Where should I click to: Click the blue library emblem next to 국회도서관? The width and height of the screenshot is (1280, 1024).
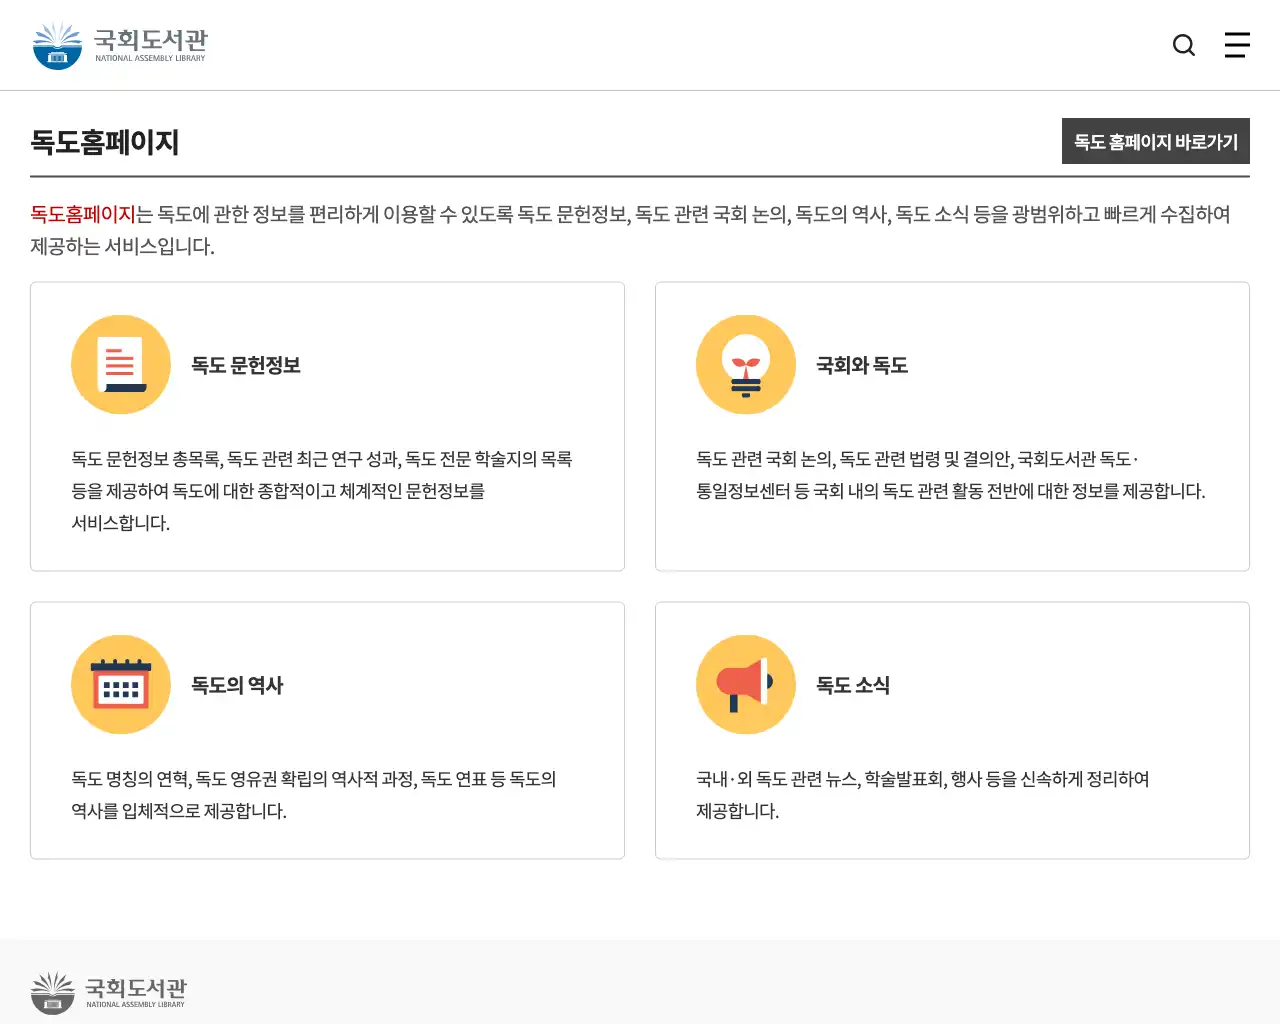point(57,44)
